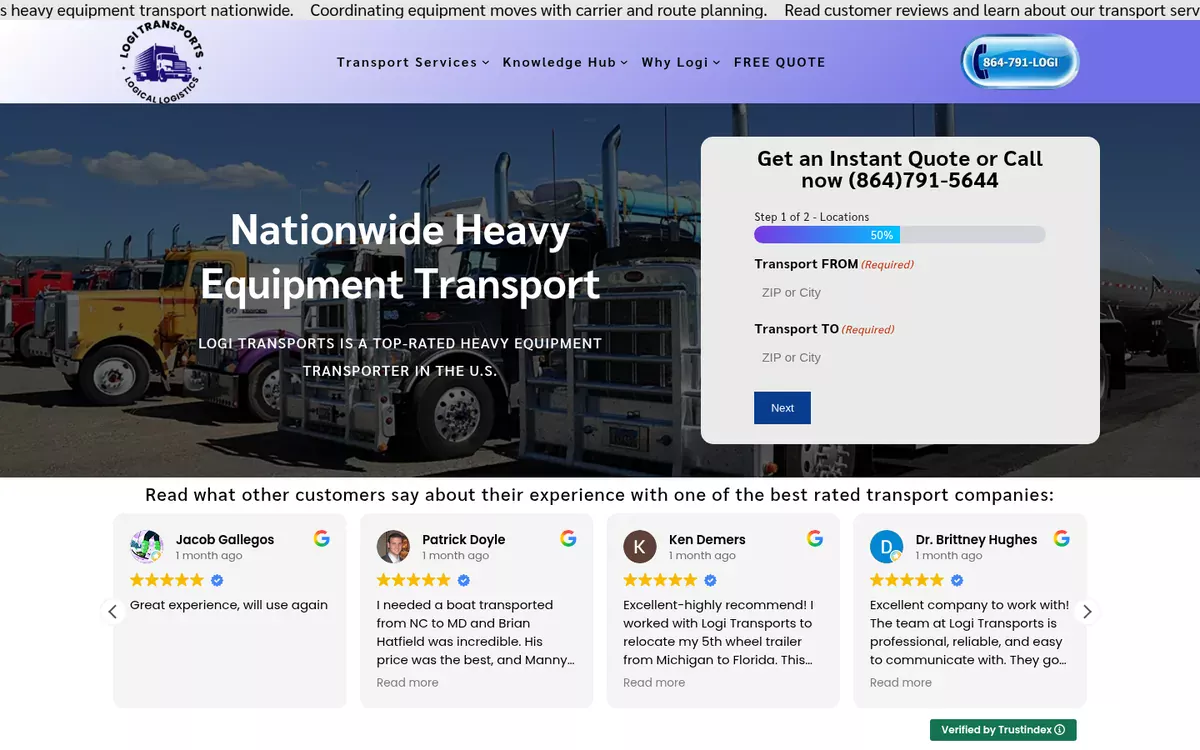Read more of Patrick Doyle's review
The height and width of the screenshot is (750, 1200).
point(407,682)
